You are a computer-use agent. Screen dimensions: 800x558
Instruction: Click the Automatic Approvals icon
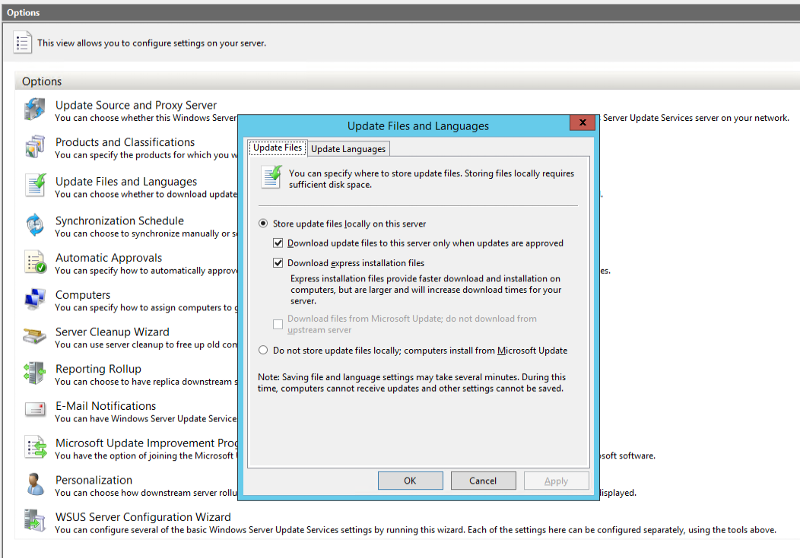point(35,262)
